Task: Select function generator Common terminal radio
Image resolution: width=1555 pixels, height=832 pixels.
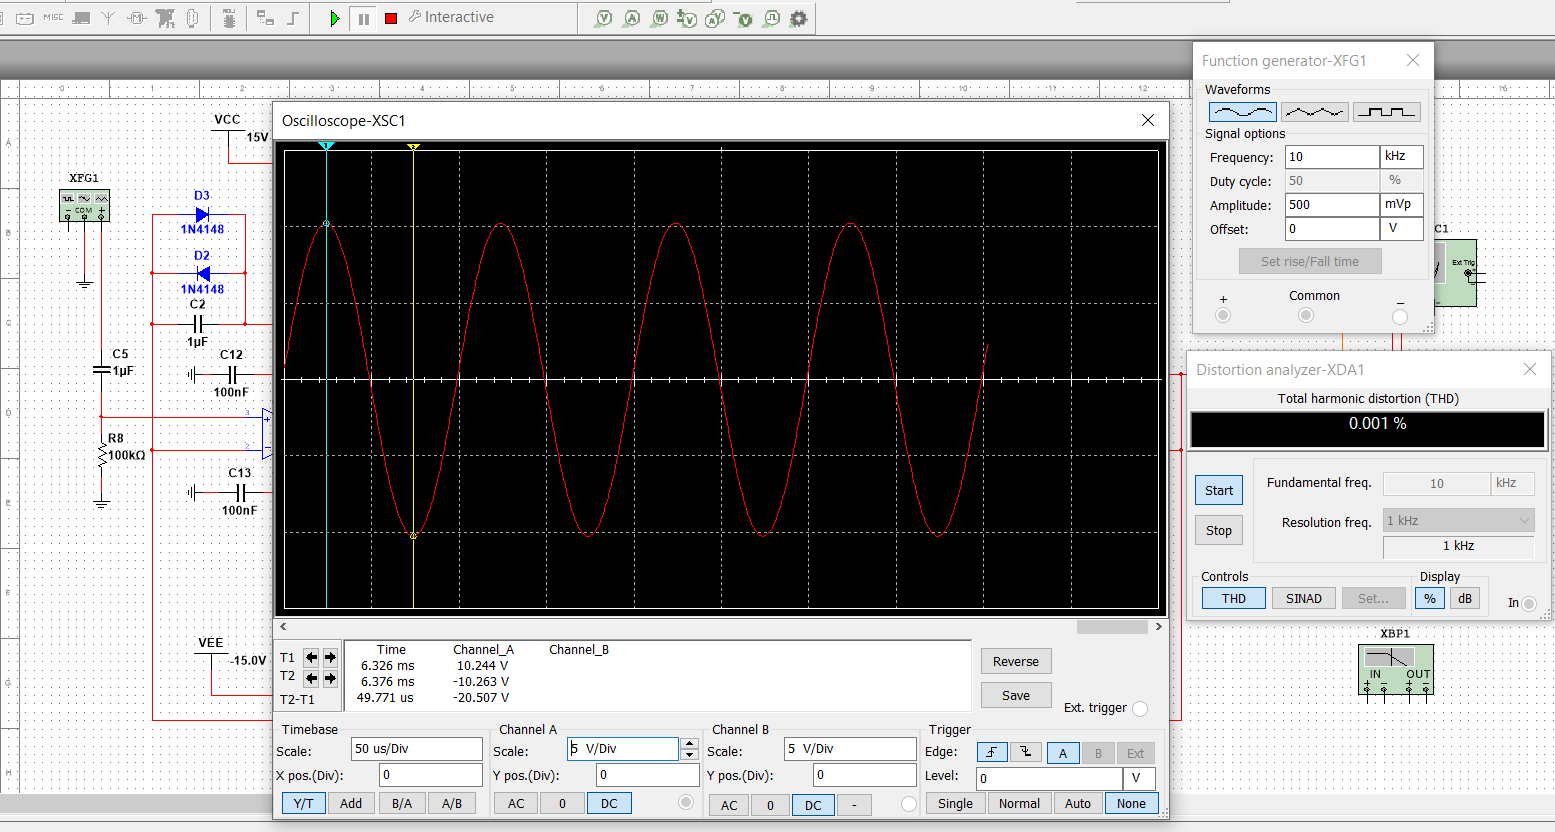Action: click(x=1305, y=315)
